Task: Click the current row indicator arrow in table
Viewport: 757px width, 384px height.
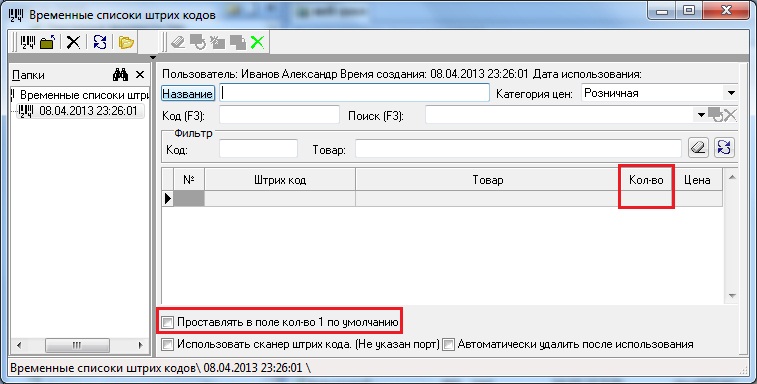Action: coord(168,198)
